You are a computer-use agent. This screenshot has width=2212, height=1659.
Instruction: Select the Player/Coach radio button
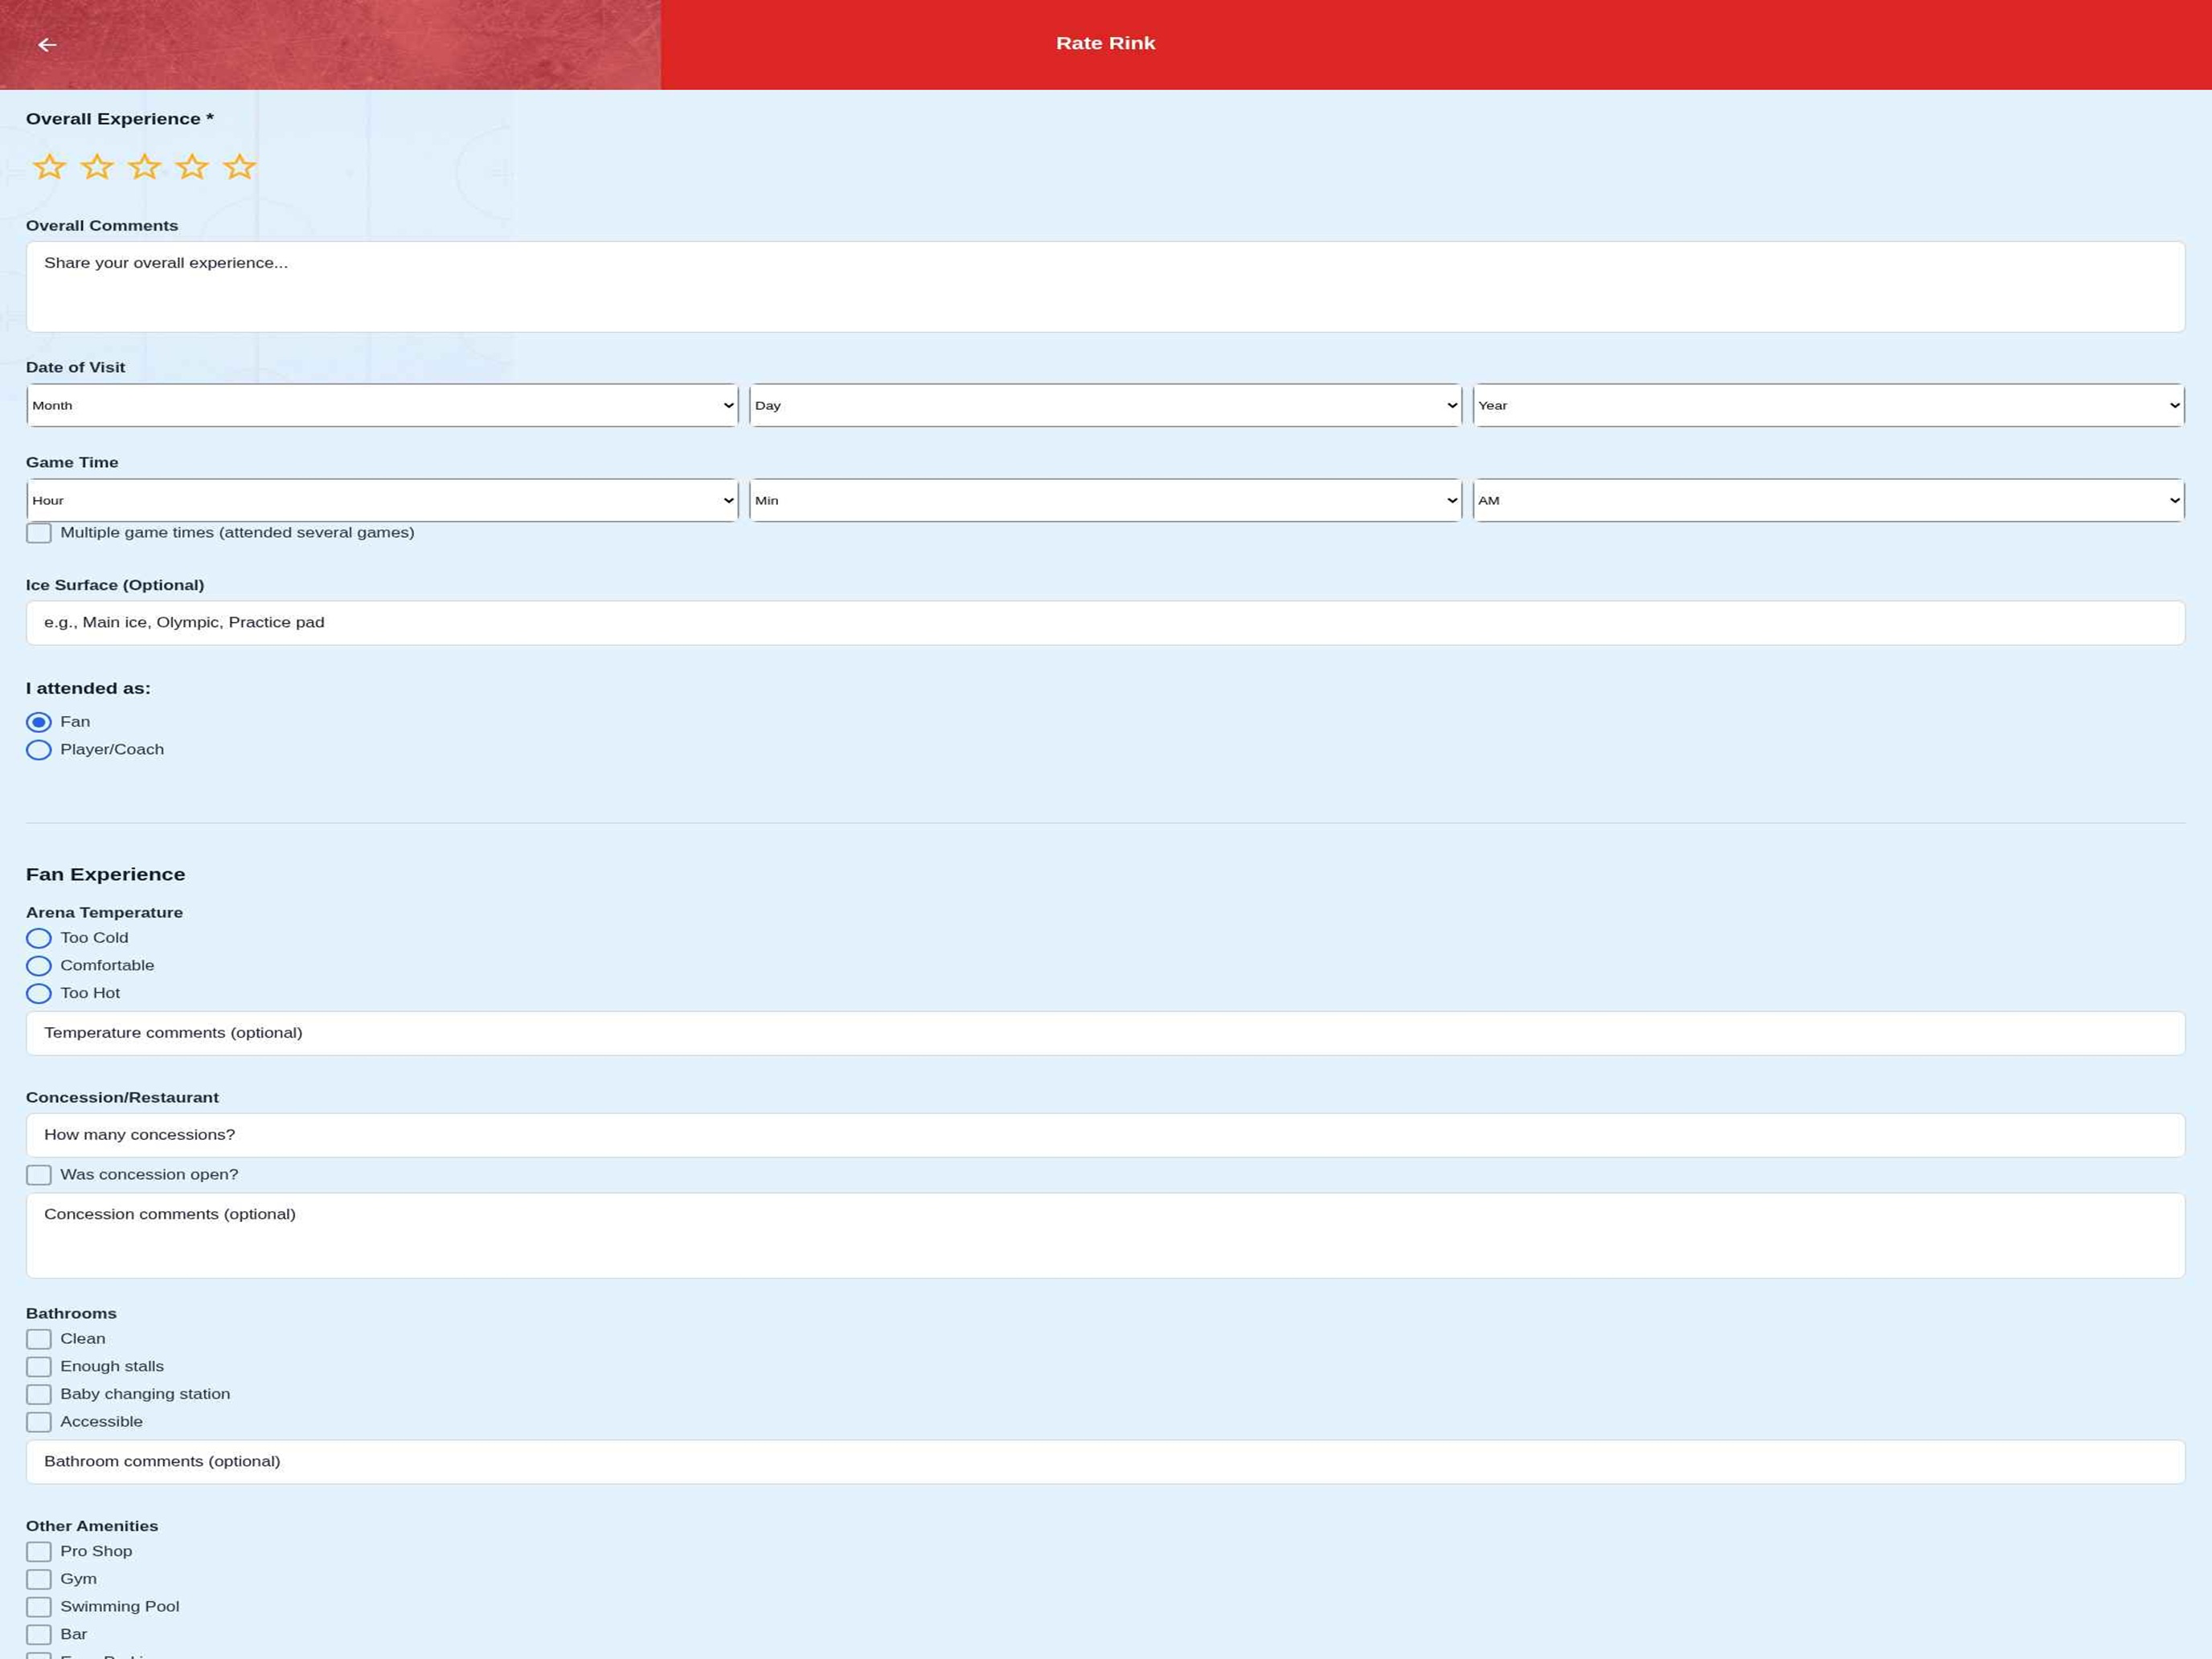pyautogui.click(x=39, y=750)
